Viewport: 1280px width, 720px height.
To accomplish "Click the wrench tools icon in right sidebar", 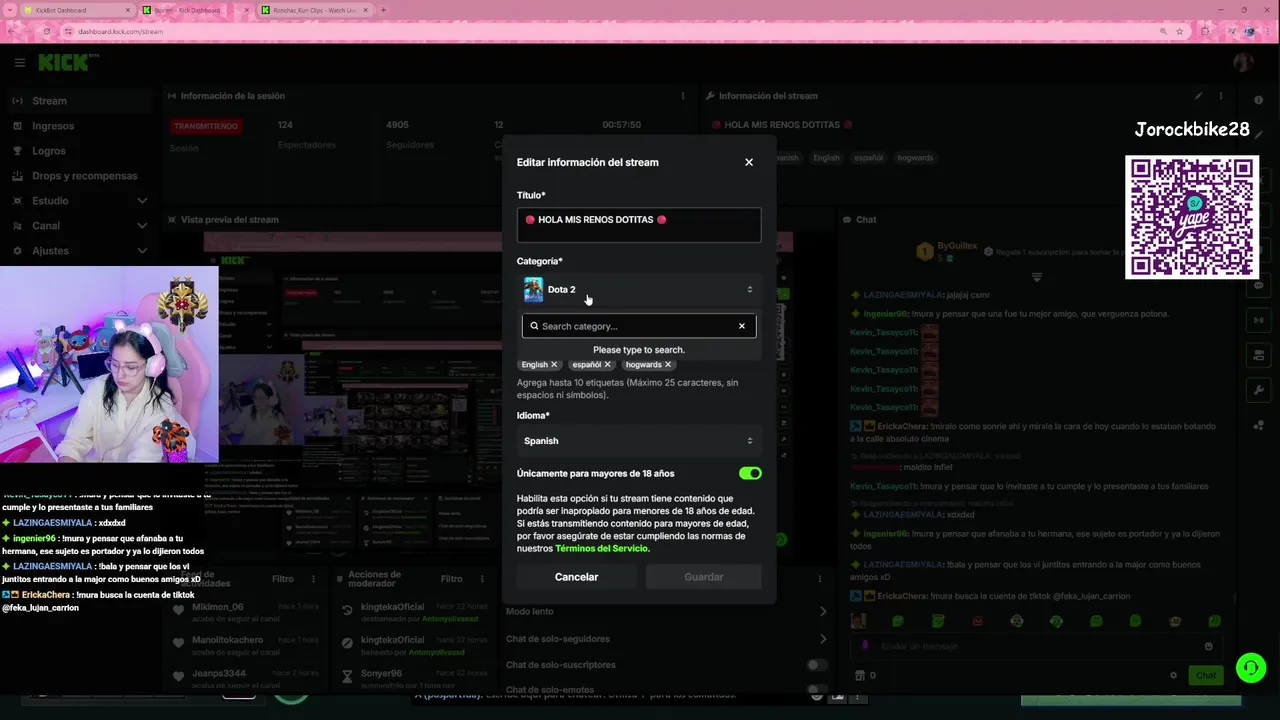I will pos(1259,390).
